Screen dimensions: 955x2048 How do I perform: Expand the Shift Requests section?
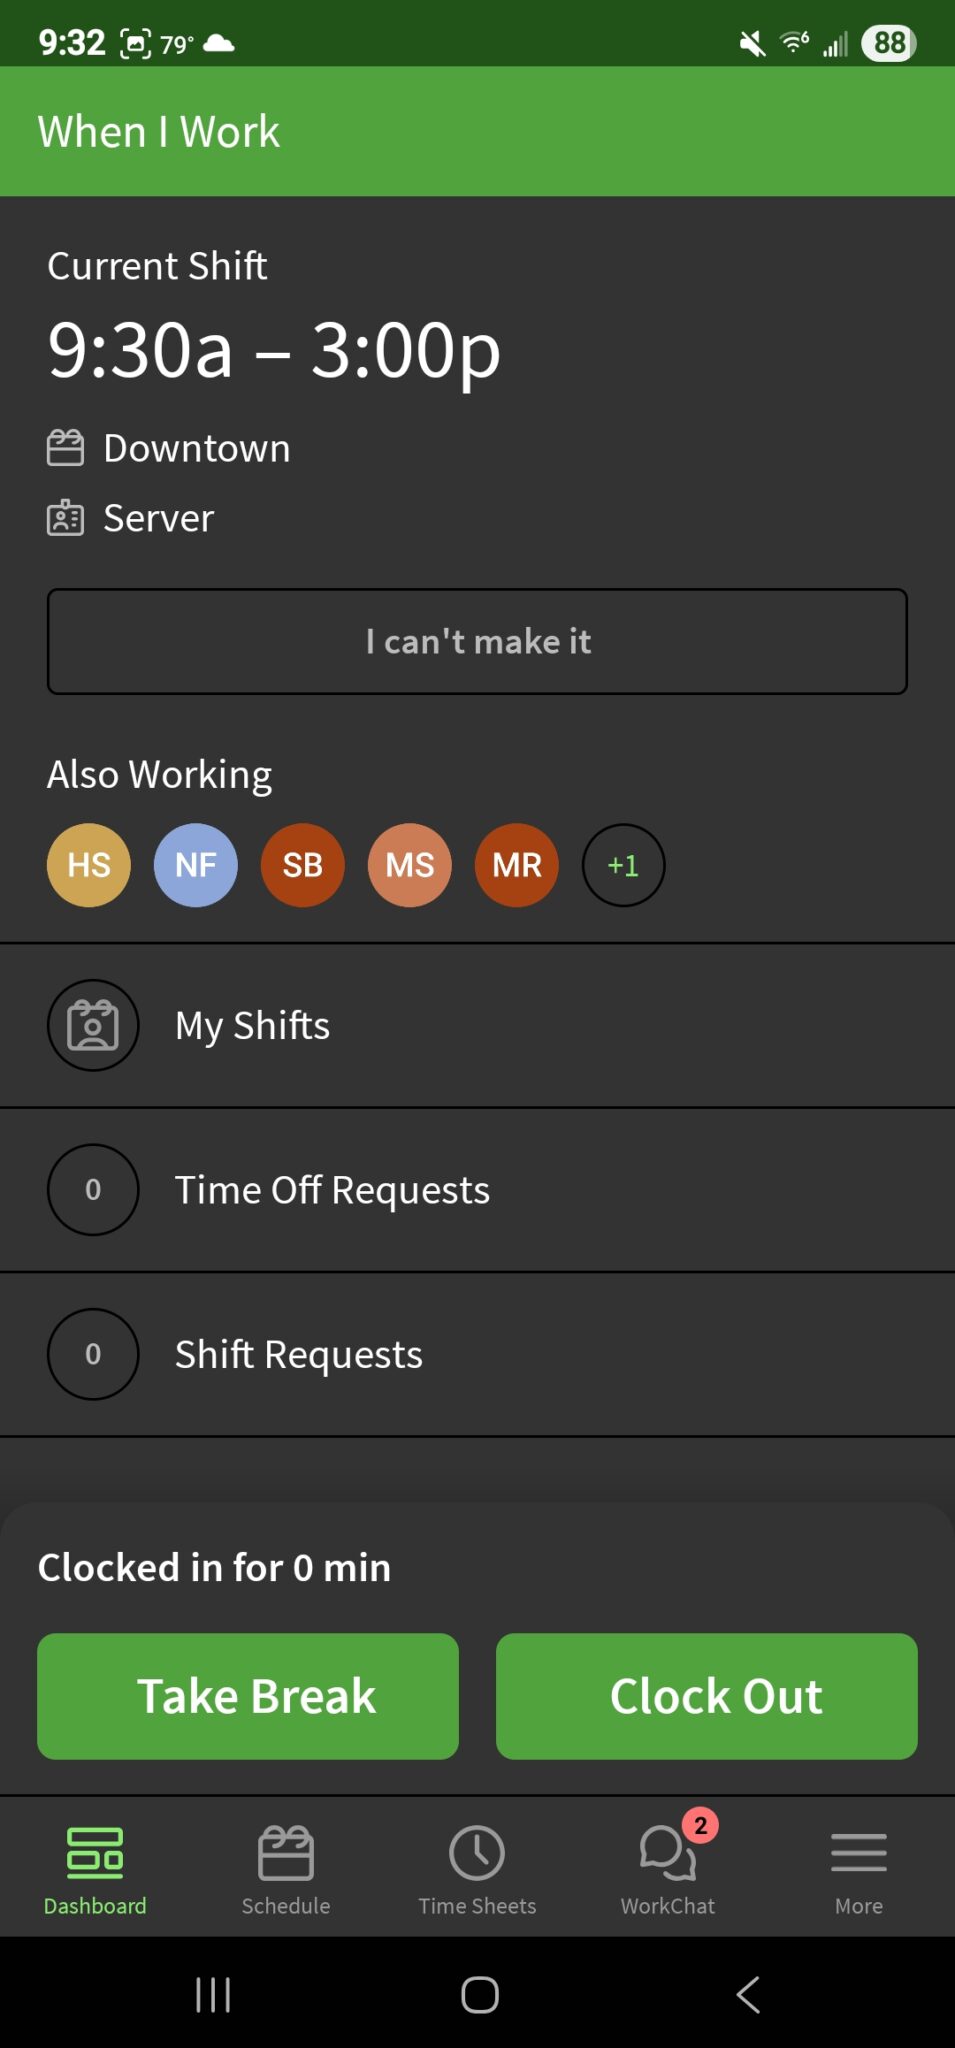tap(297, 1354)
